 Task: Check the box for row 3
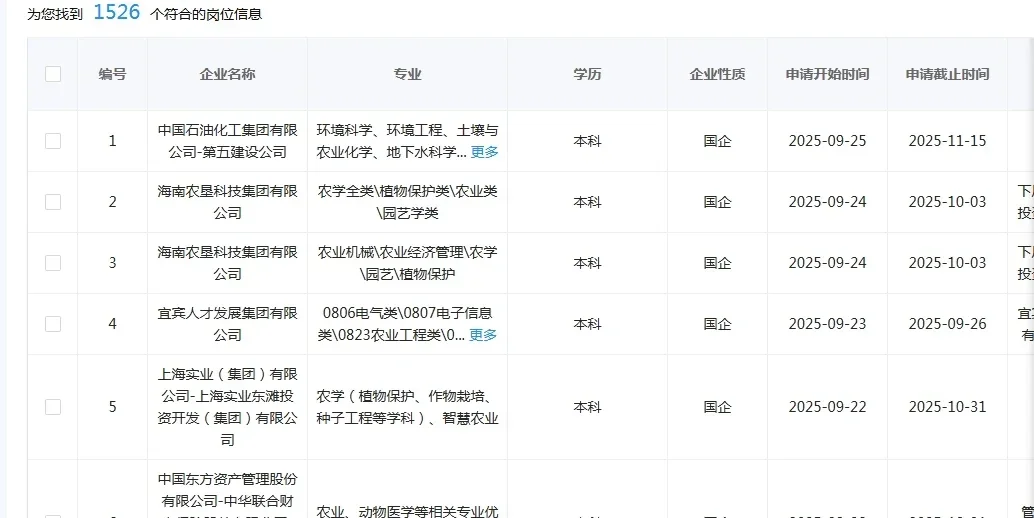53,263
